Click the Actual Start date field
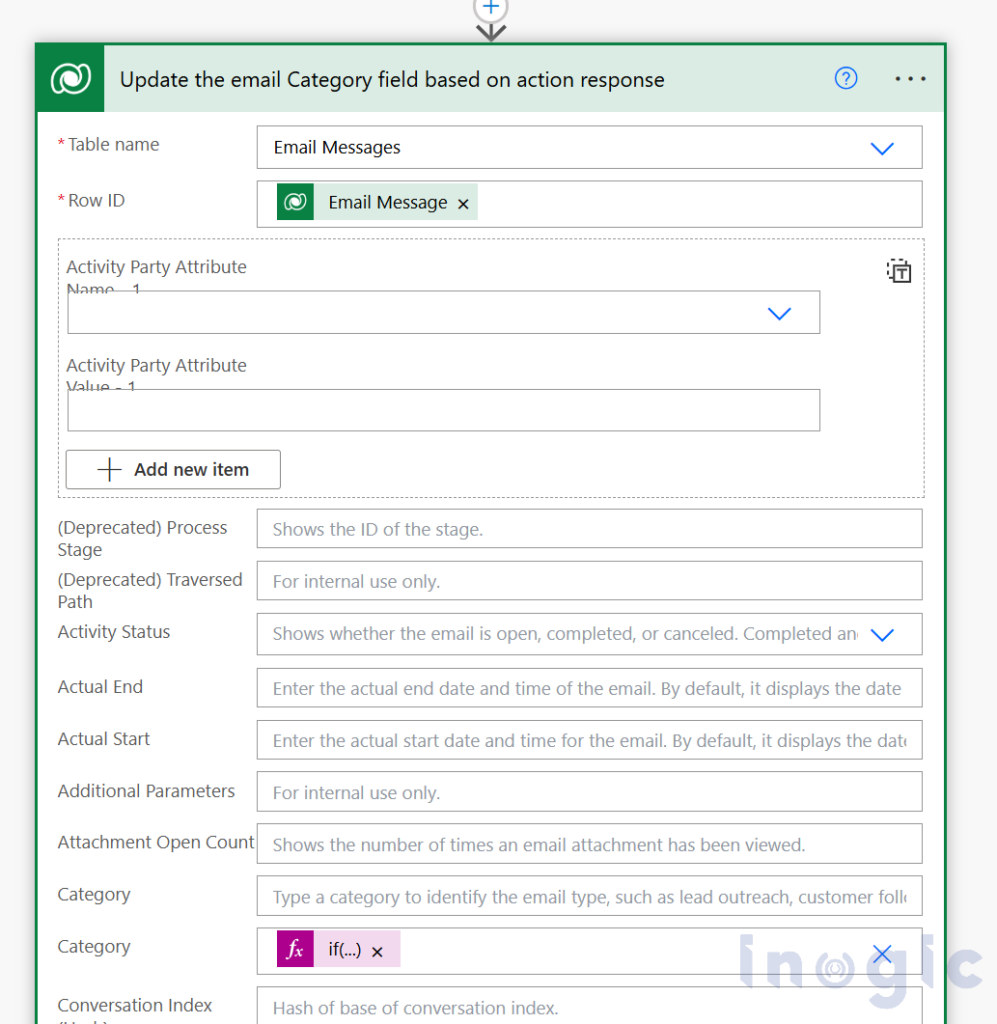This screenshot has height=1024, width=997. [x=588, y=740]
